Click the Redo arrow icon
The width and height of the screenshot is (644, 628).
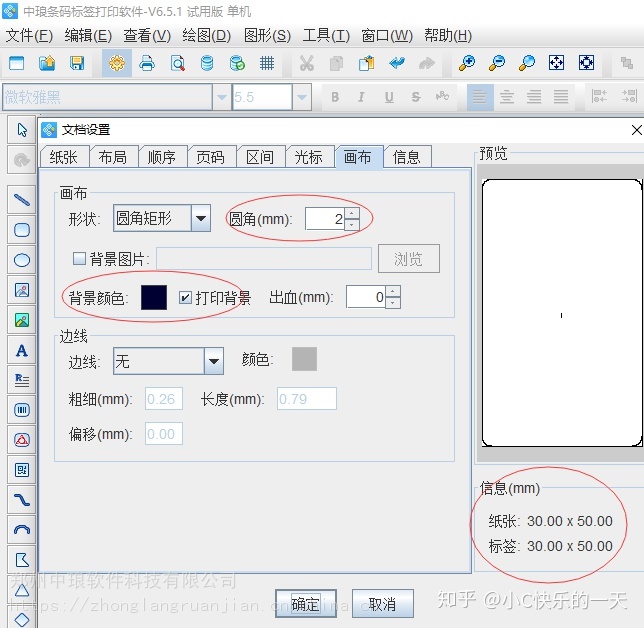pyautogui.click(x=427, y=63)
